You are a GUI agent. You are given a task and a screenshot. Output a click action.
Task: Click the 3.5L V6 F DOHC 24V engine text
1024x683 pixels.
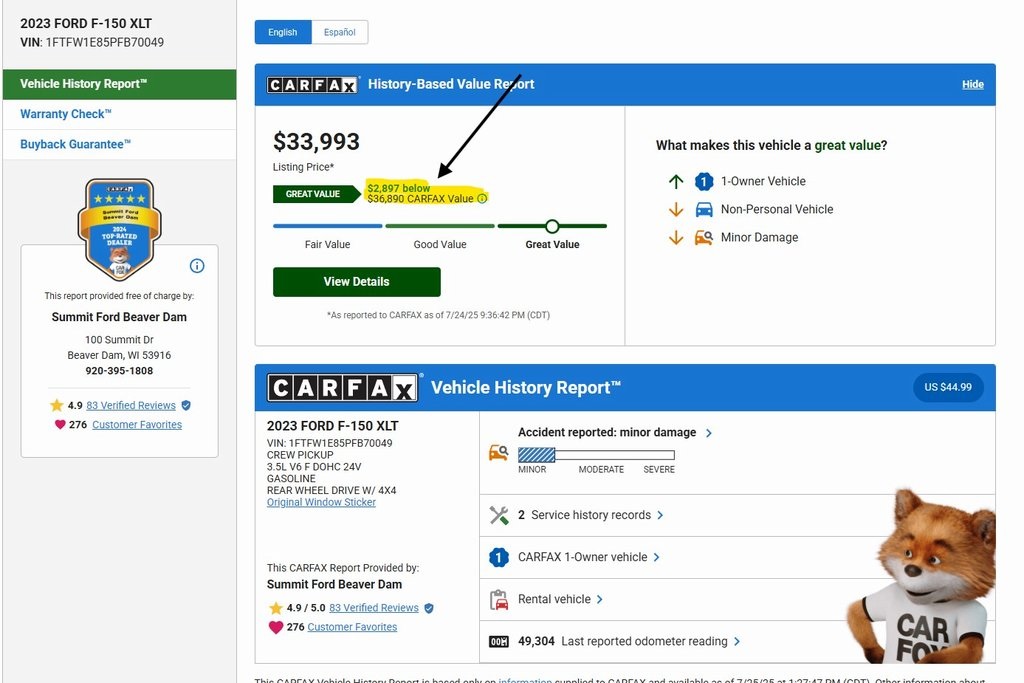click(314, 467)
